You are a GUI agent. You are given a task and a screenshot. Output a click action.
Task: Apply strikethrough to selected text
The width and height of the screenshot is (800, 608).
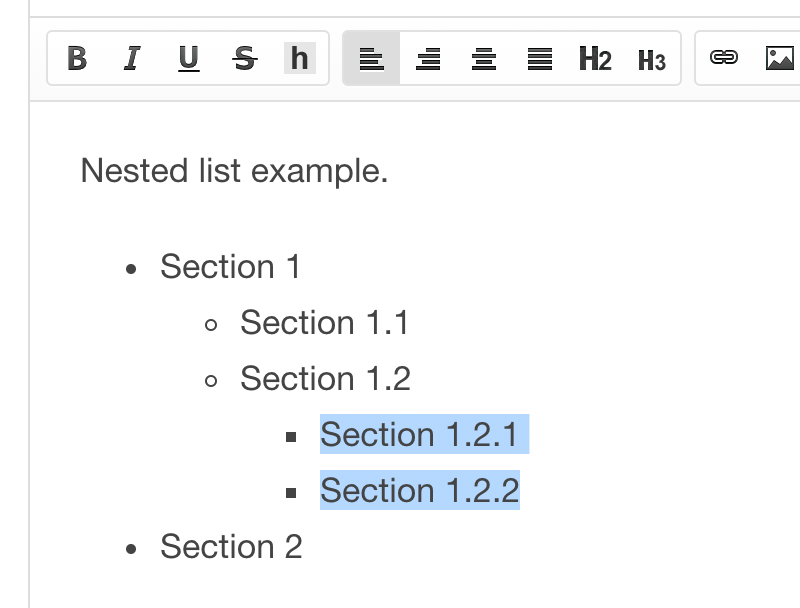[x=244, y=58]
